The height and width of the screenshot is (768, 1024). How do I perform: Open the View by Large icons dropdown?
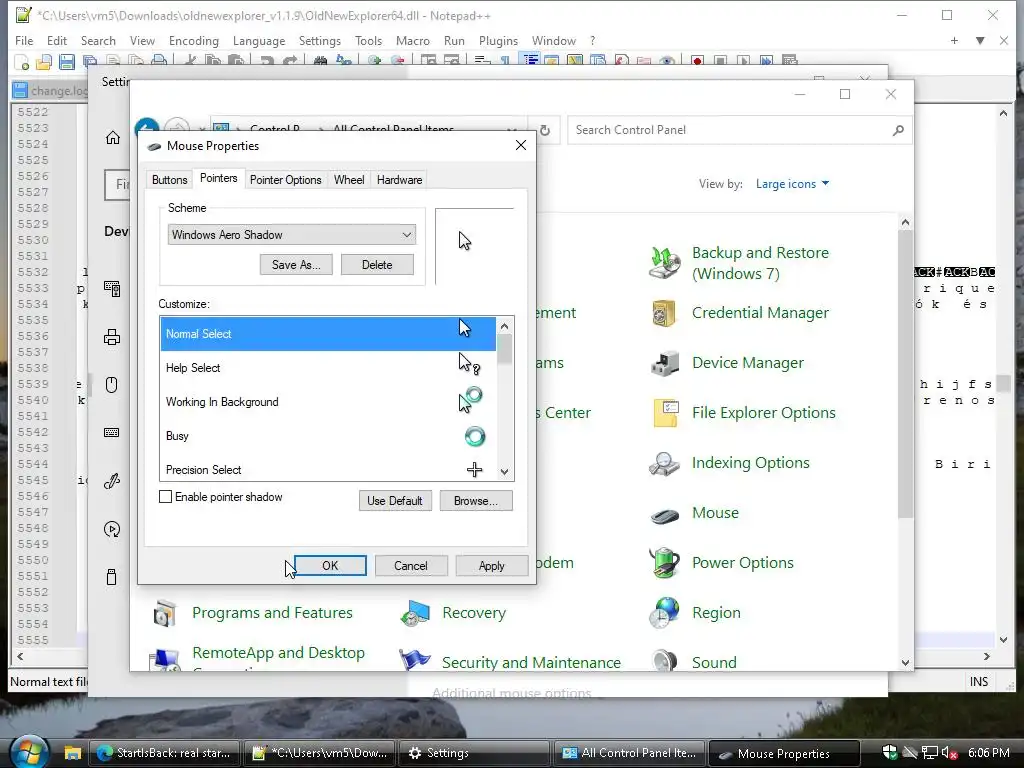coord(792,184)
